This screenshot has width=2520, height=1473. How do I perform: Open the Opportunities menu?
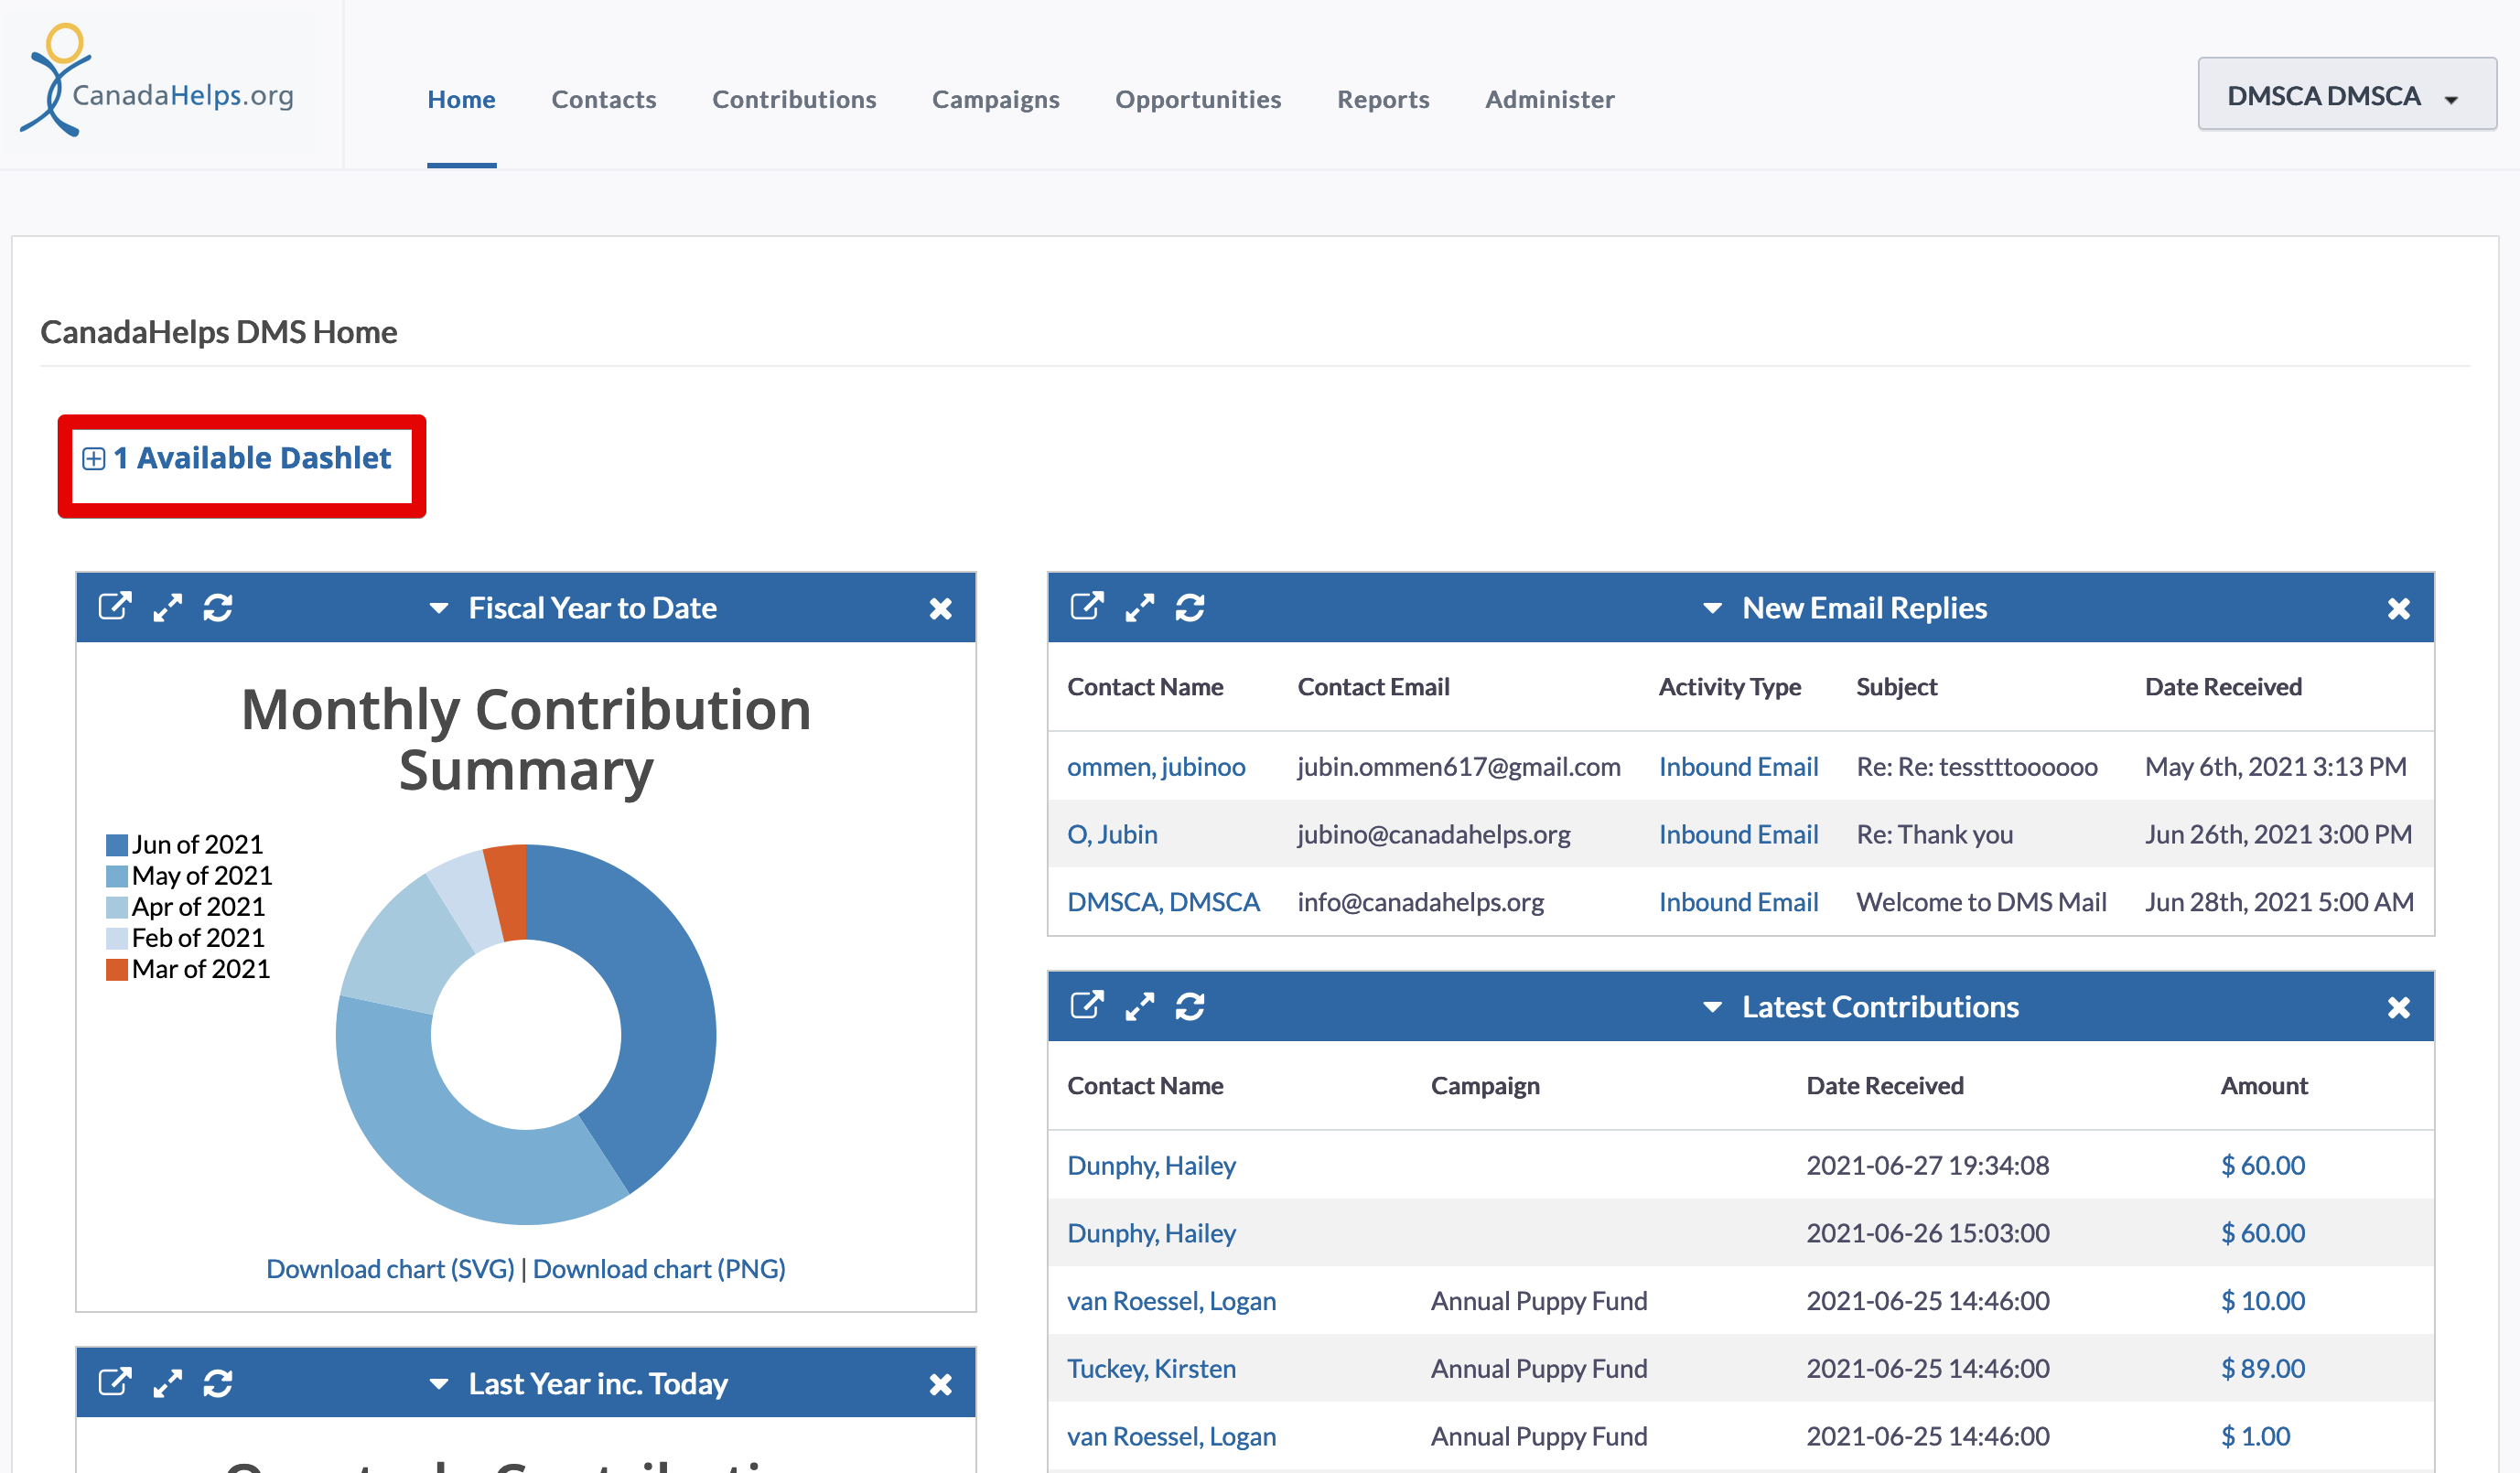(1198, 99)
